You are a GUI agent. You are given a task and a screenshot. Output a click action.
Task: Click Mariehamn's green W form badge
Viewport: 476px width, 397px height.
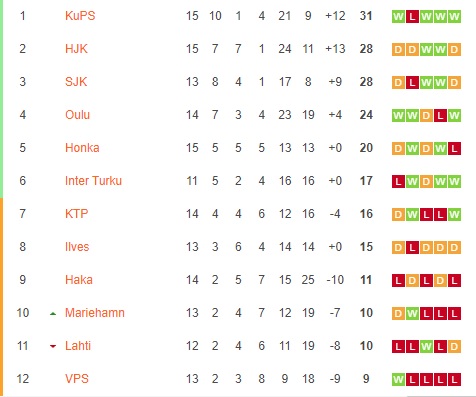click(412, 313)
